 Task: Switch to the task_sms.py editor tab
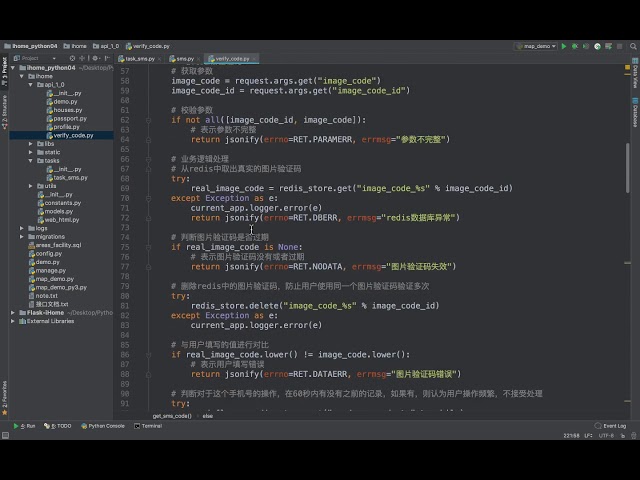pos(138,59)
